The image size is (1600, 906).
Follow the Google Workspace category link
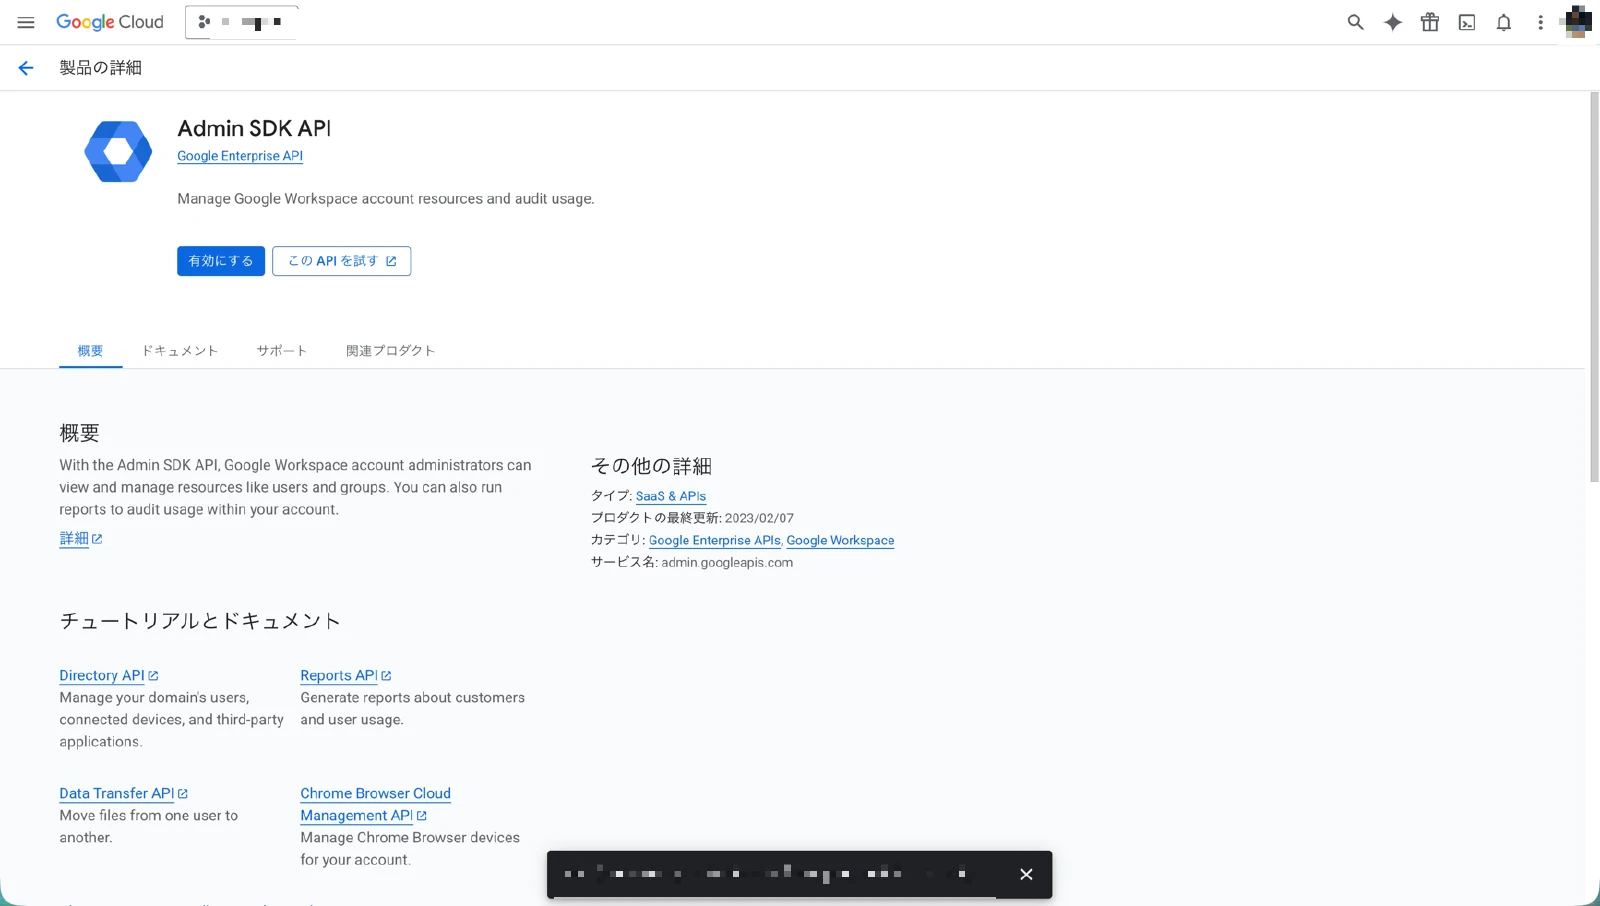(x=840, y=540)
